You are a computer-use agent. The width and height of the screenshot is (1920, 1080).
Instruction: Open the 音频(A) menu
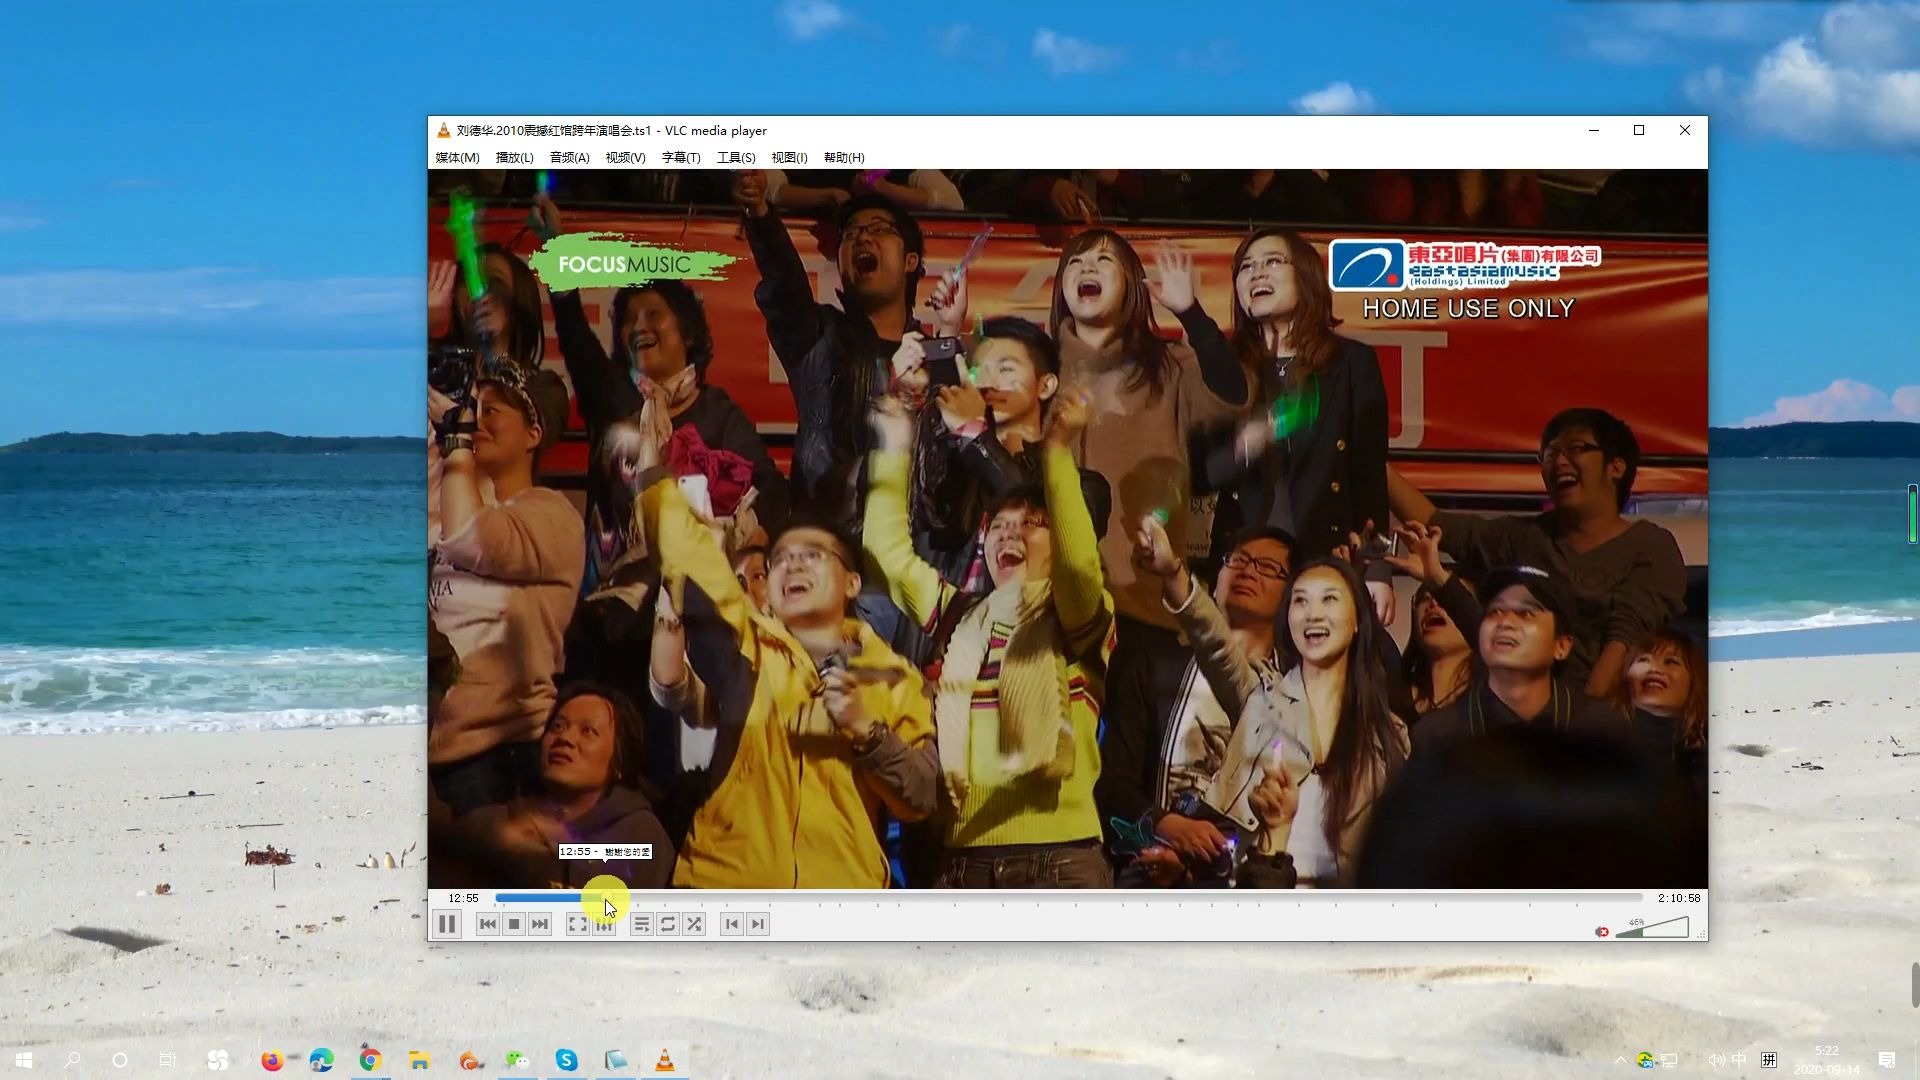pos(569,157)
